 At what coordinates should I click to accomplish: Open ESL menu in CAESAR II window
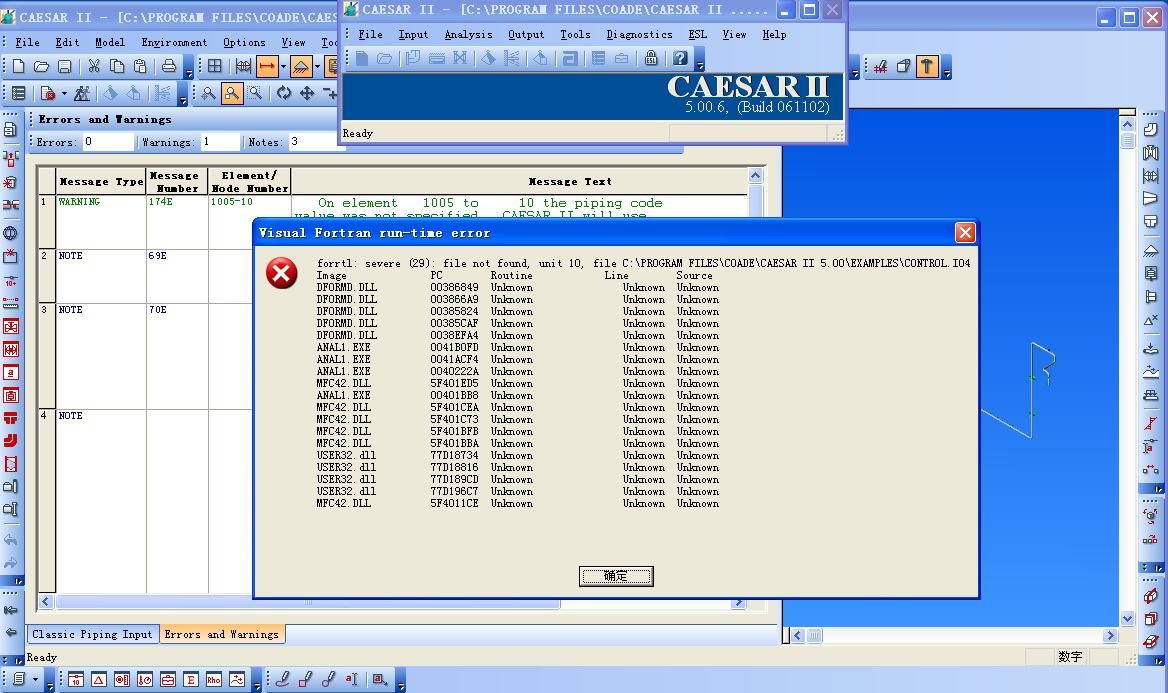pyautogui.click(x=698, y=34)
